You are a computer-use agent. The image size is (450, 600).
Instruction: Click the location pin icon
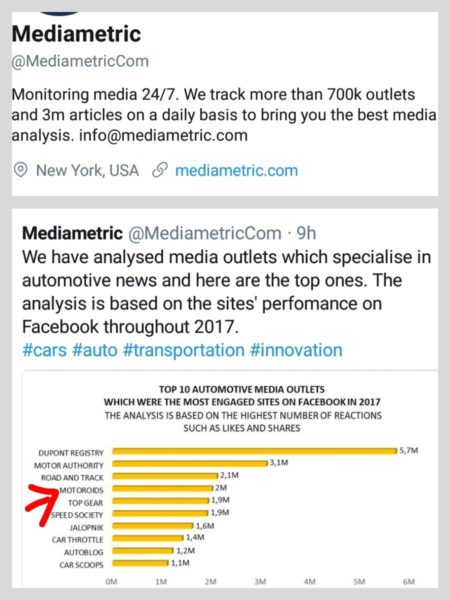pos(20,170)
